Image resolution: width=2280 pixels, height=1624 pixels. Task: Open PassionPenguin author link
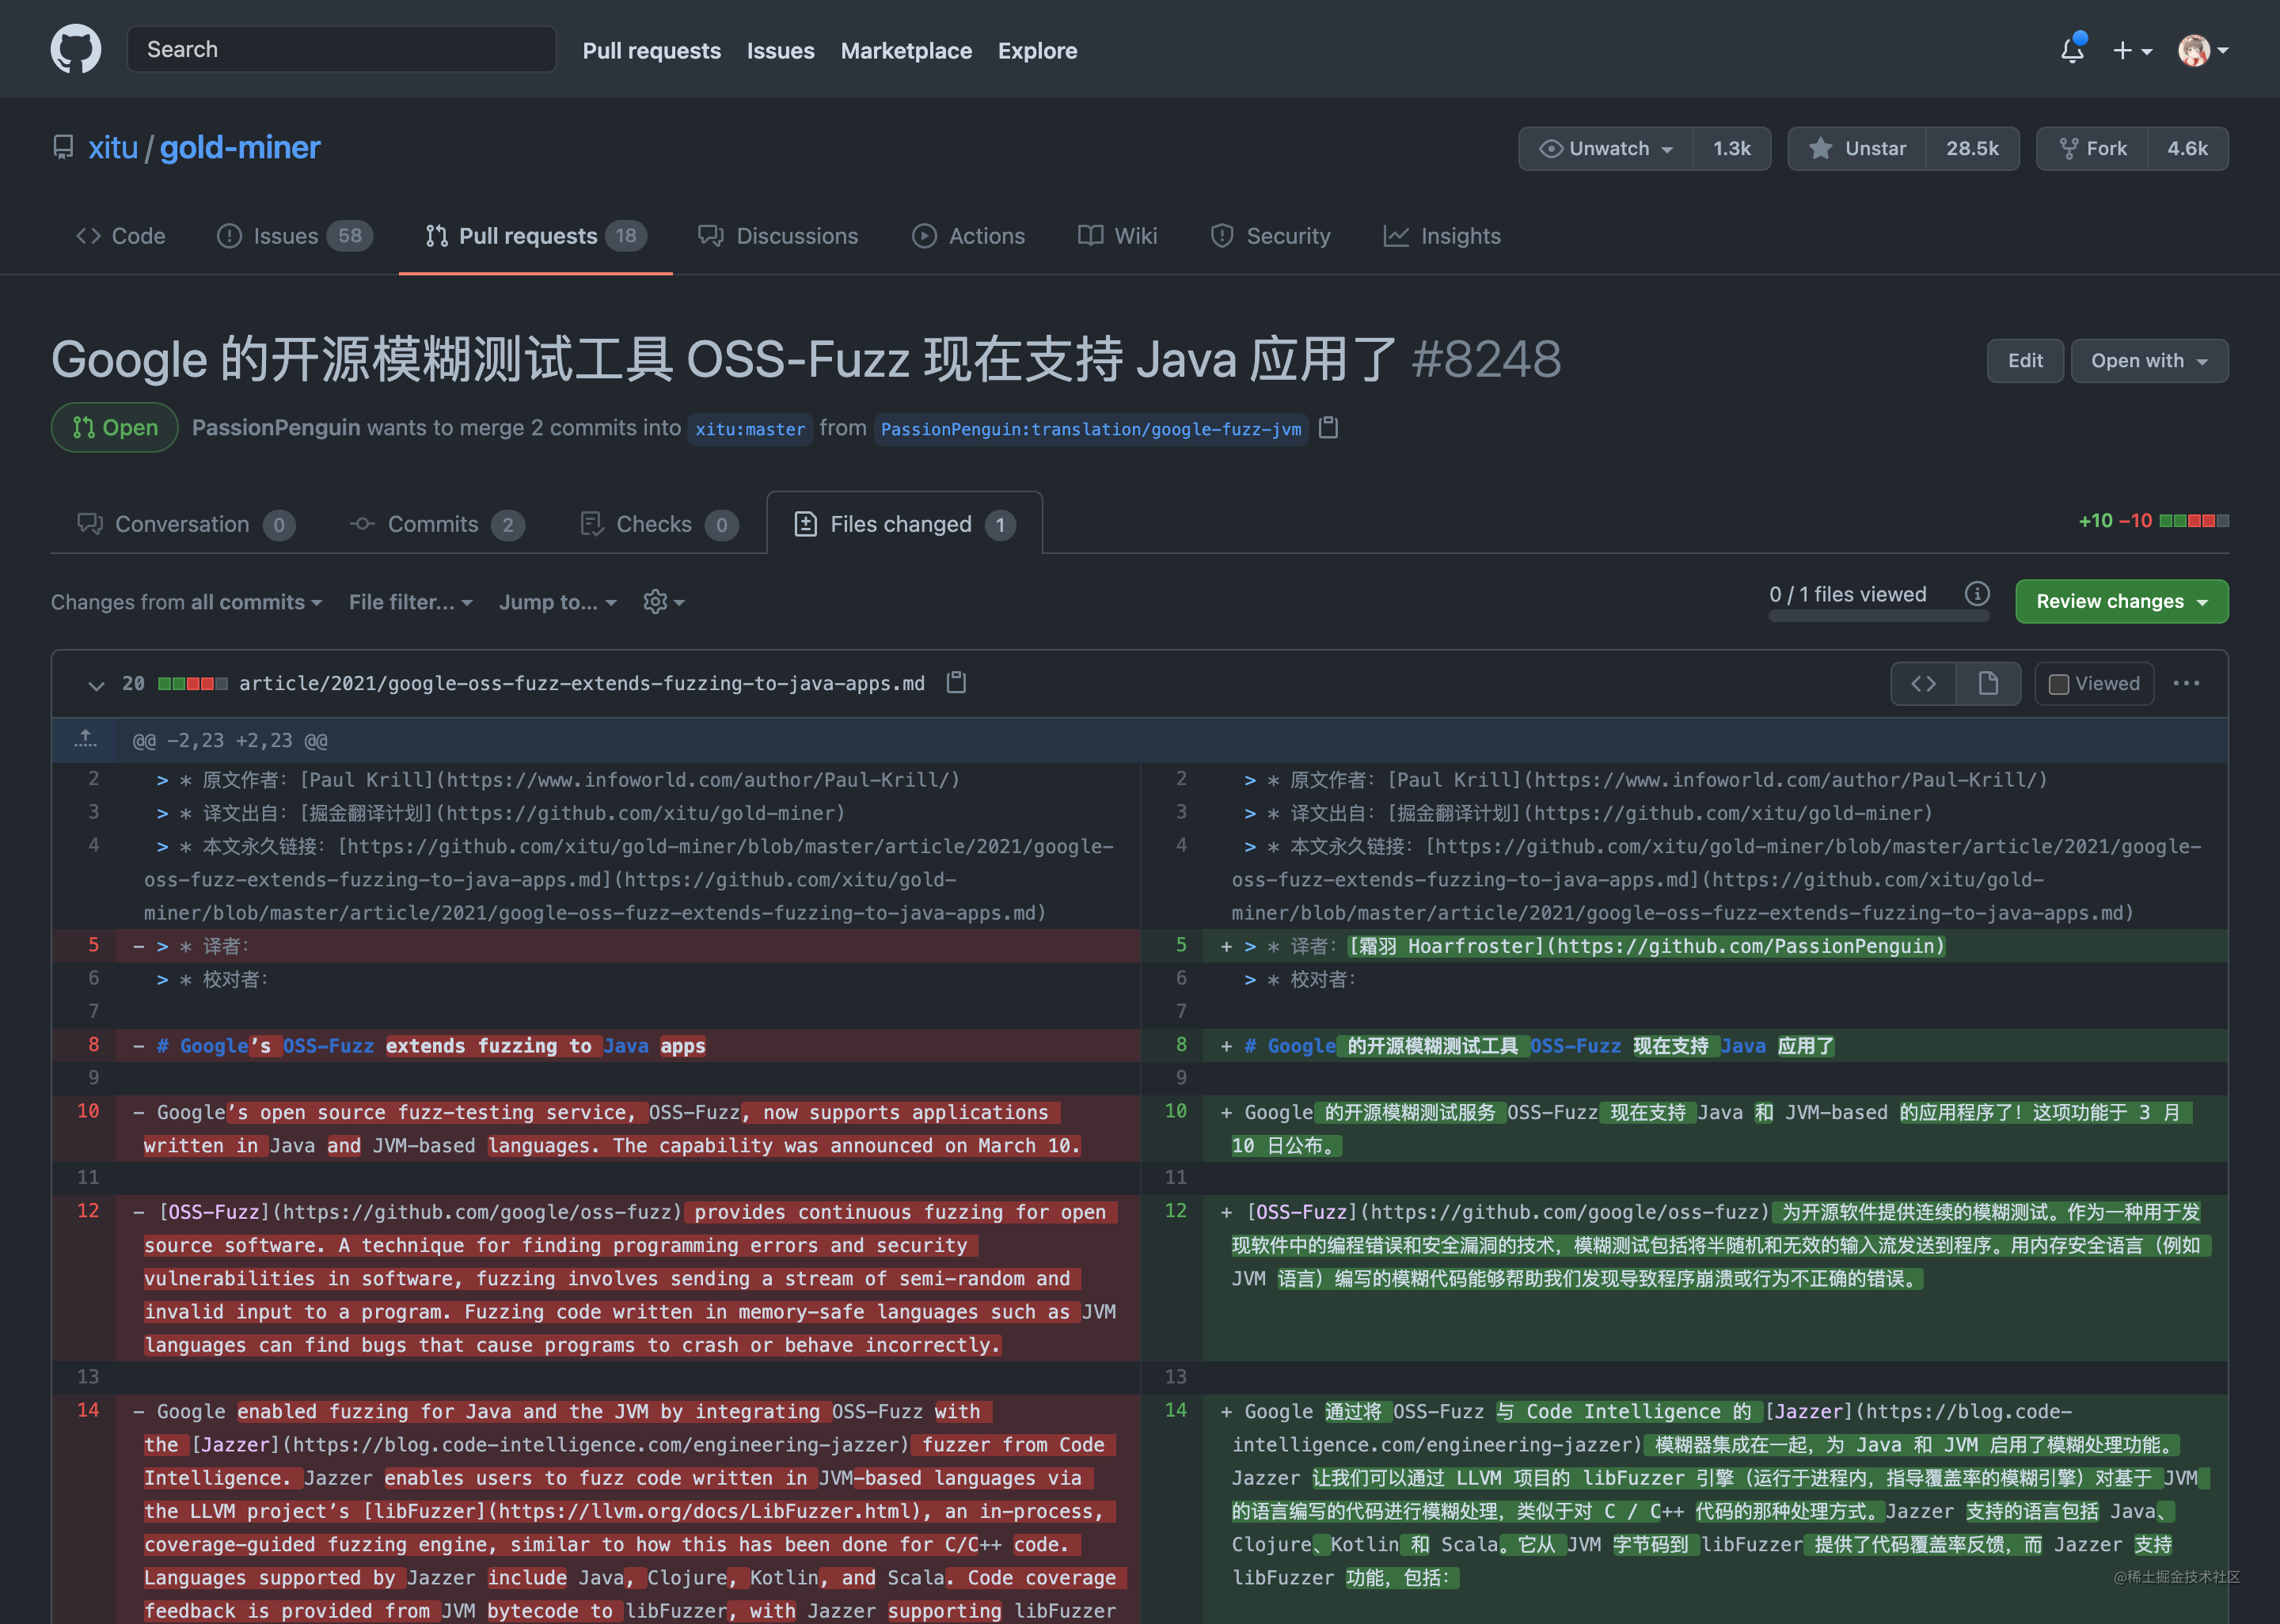tap(276, 428)
